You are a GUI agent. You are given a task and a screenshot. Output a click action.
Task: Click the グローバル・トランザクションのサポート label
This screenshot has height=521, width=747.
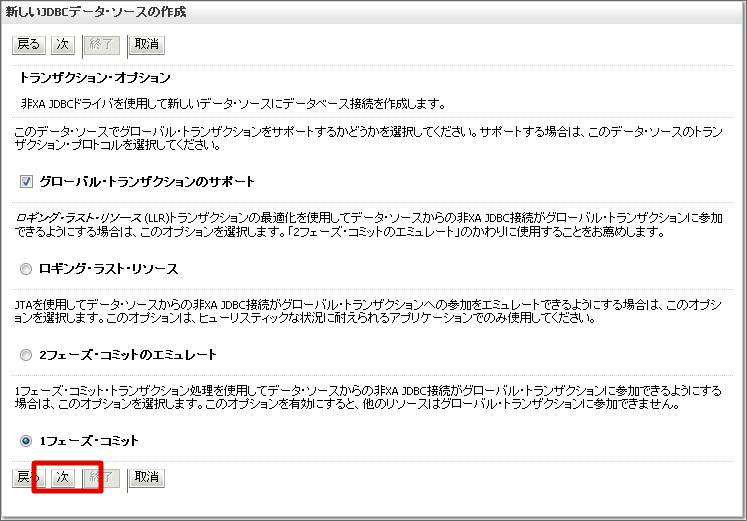[x=147, y=181]
